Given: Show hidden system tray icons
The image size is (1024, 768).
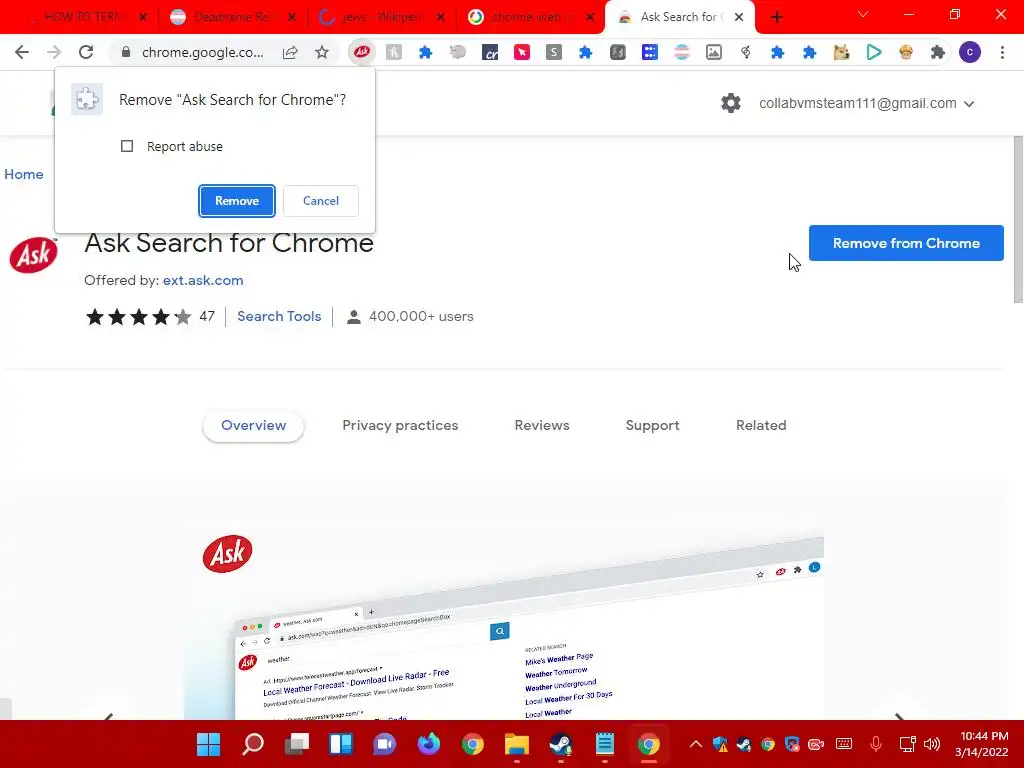Looking at the screenshot, I should [696, 744].
